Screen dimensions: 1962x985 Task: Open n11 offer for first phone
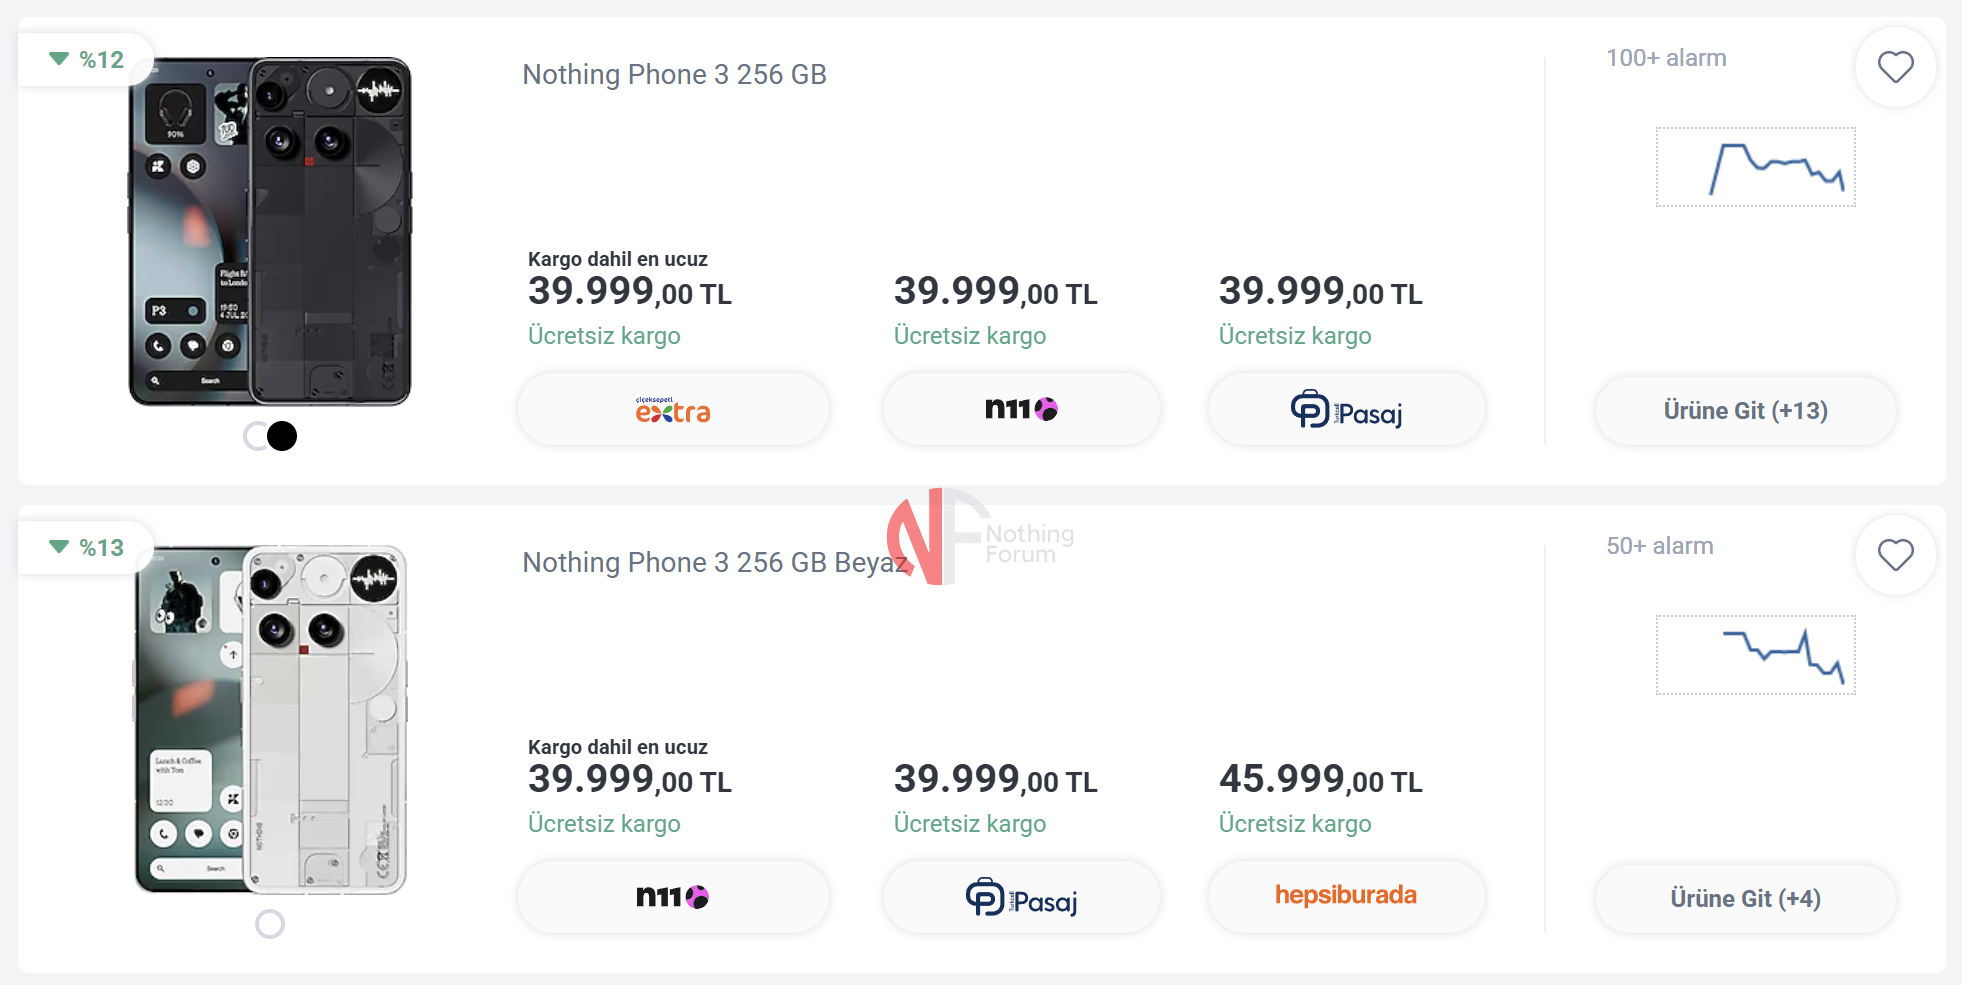point(1021,410)
